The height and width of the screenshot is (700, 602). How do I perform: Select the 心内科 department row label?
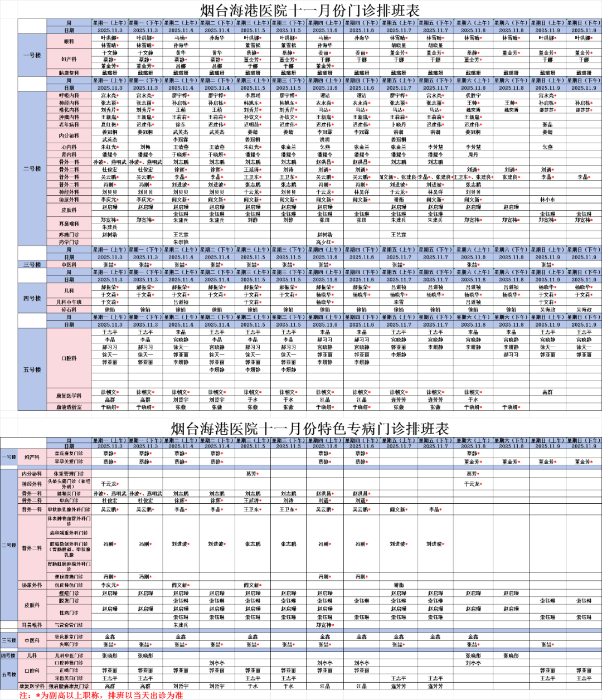69,146
